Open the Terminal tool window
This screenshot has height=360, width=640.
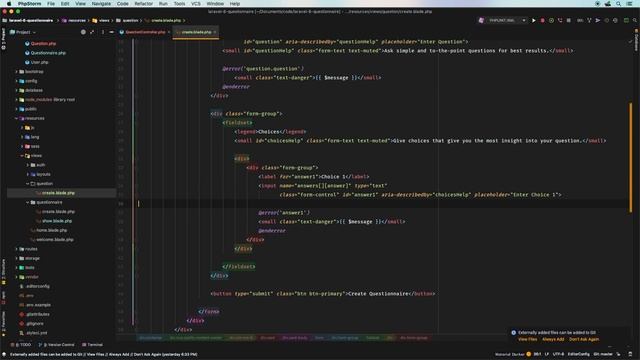[x=93, y=345]
